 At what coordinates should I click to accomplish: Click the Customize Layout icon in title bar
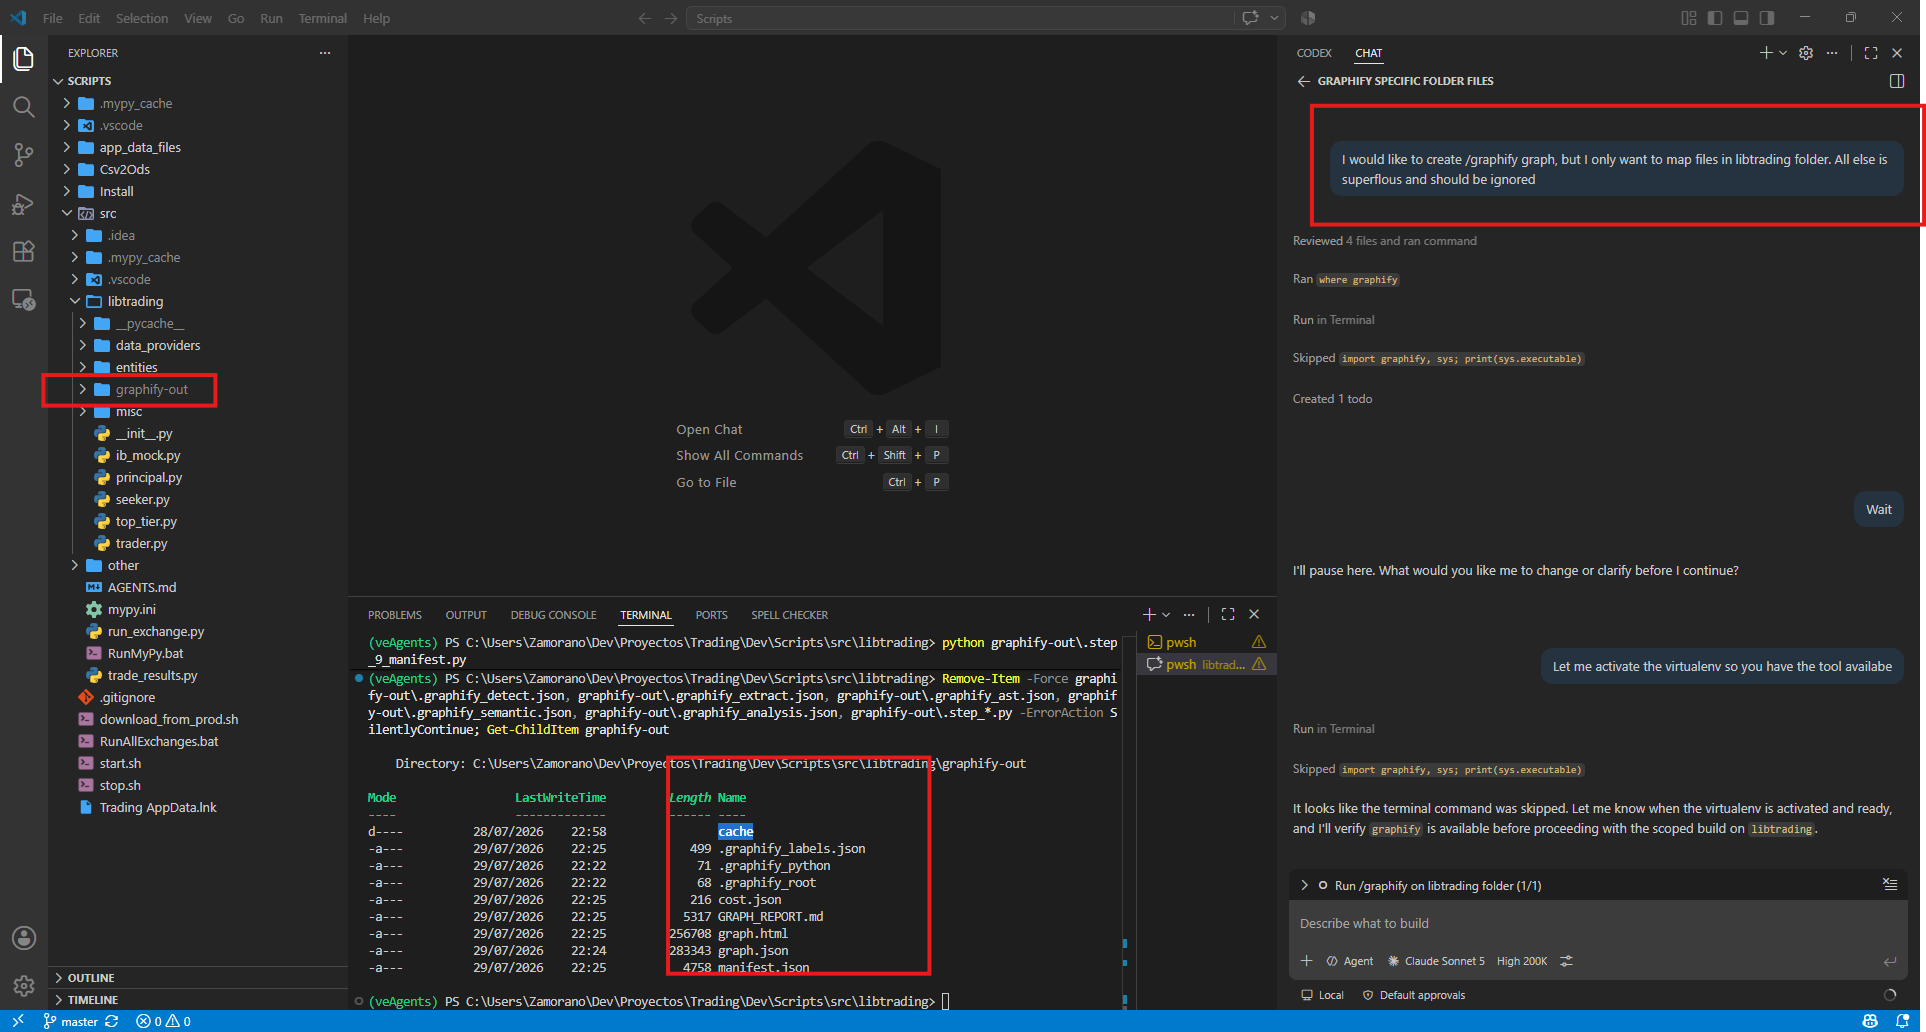click(1689, 18)
